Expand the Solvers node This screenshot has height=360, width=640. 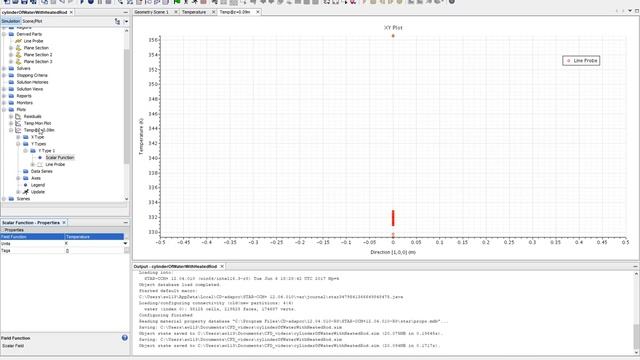(4, 68)
